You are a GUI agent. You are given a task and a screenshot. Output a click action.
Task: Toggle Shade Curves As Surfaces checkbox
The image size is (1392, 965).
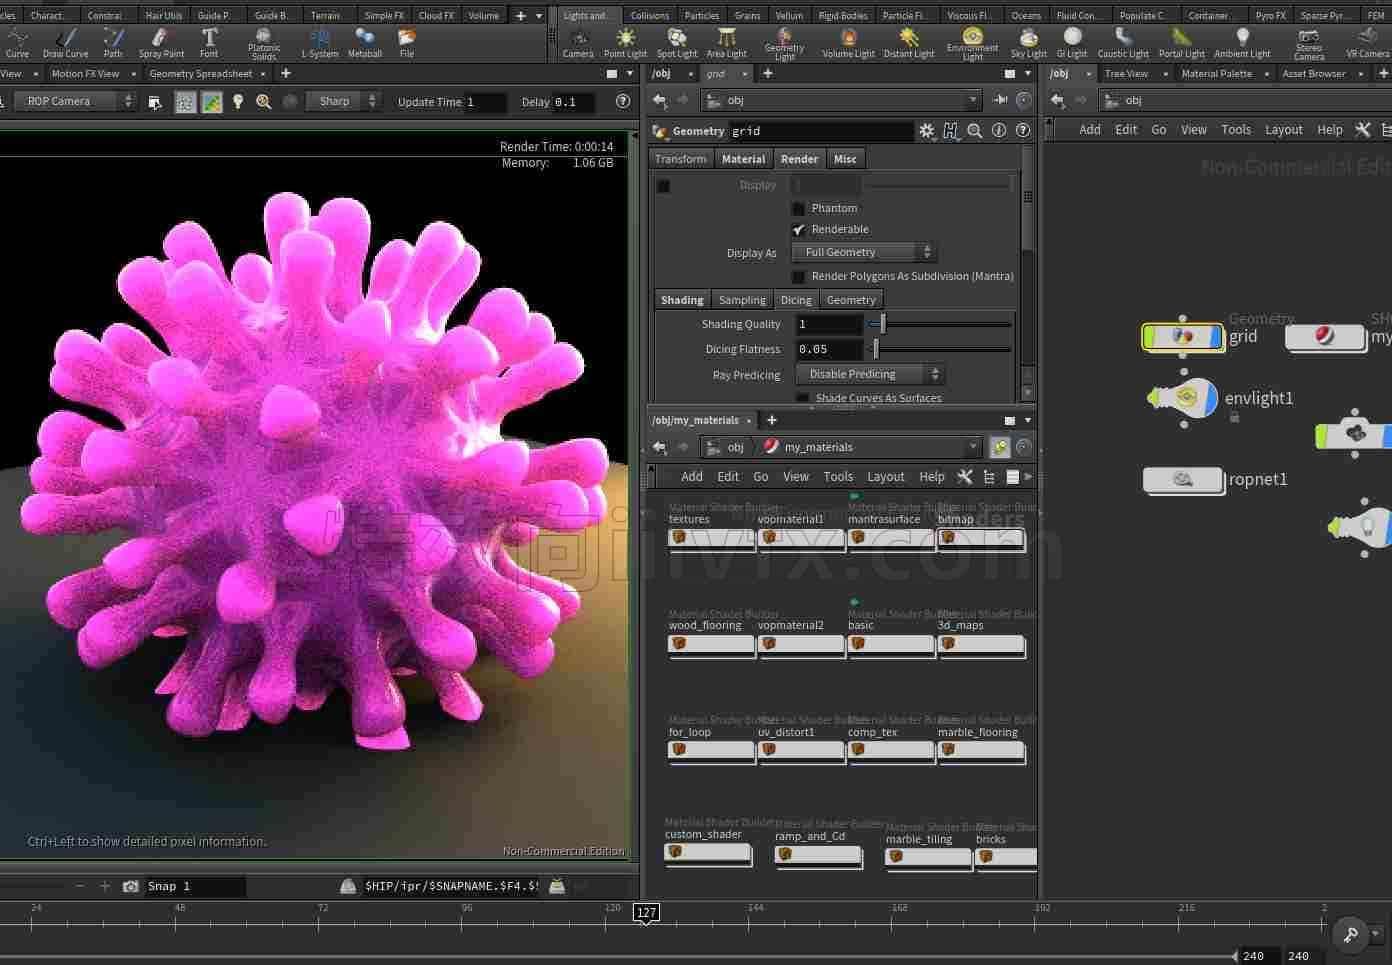[802, 398]
